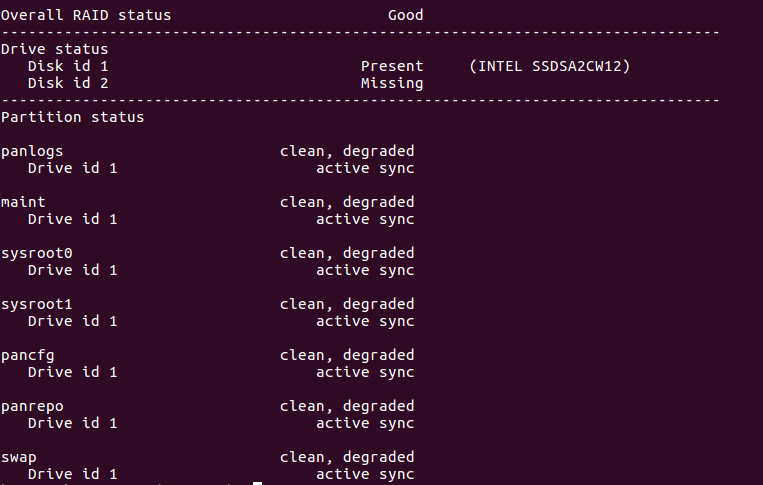Select the "Disk id 1" line label
The height and width of the screenshot is (485, 763).
point(68,66)
